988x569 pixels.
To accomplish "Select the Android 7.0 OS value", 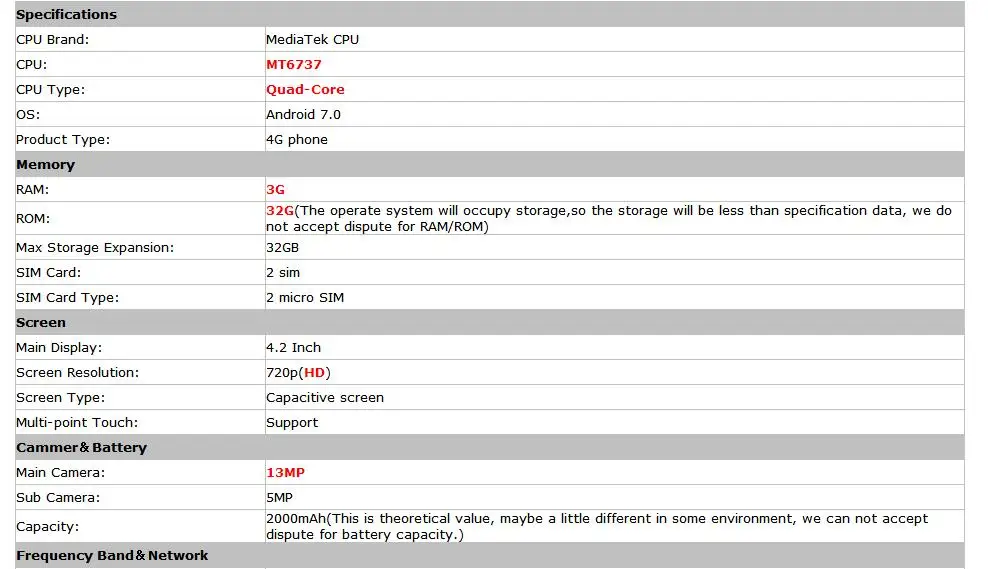I will click(x=303, y=115).
